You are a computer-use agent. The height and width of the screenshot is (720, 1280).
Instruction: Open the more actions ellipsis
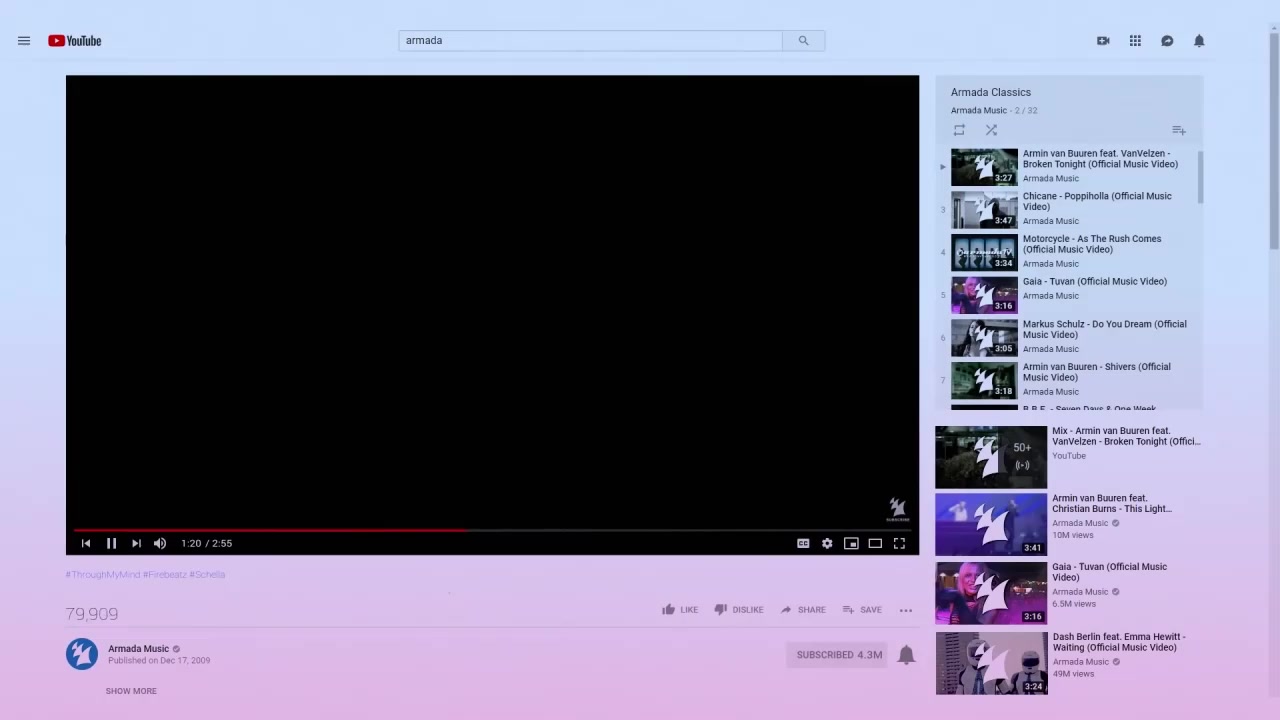coord(906,610)
